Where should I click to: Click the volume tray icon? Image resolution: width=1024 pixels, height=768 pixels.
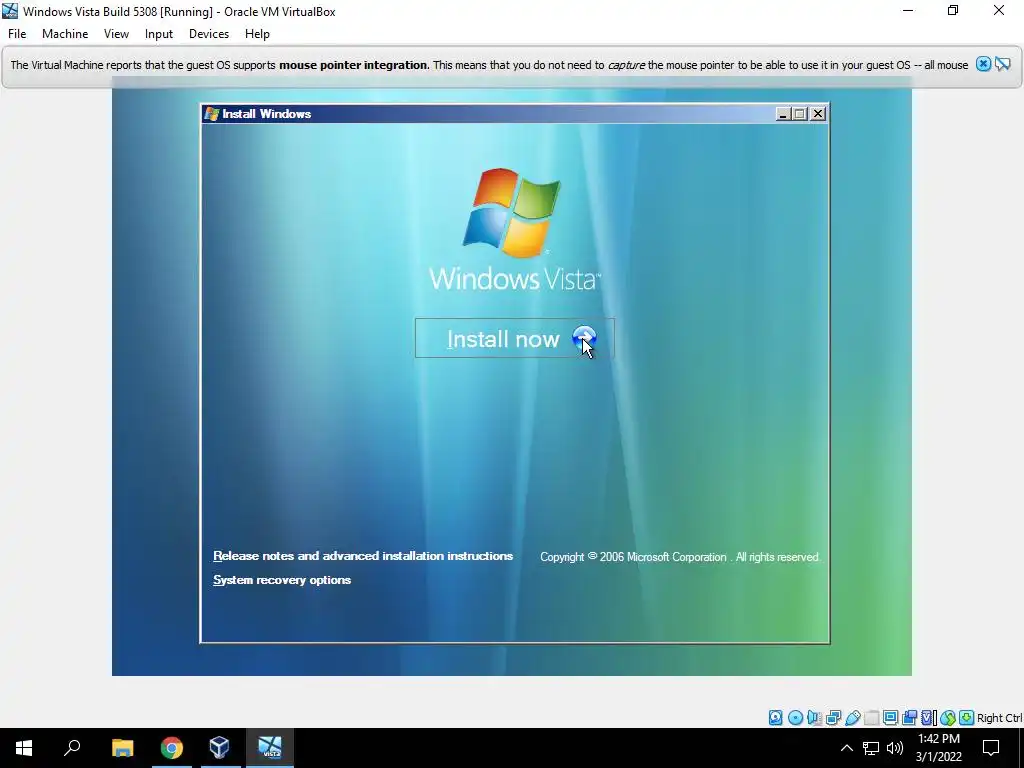pyautogui.click(x=895, y=748)
